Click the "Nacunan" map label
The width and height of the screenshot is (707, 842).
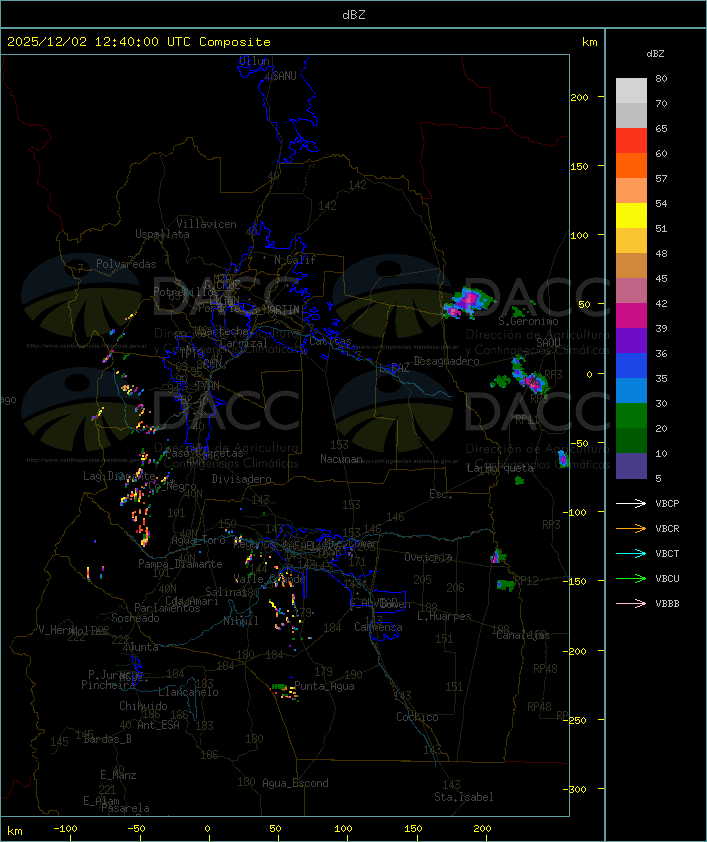(x=341, y=459)
